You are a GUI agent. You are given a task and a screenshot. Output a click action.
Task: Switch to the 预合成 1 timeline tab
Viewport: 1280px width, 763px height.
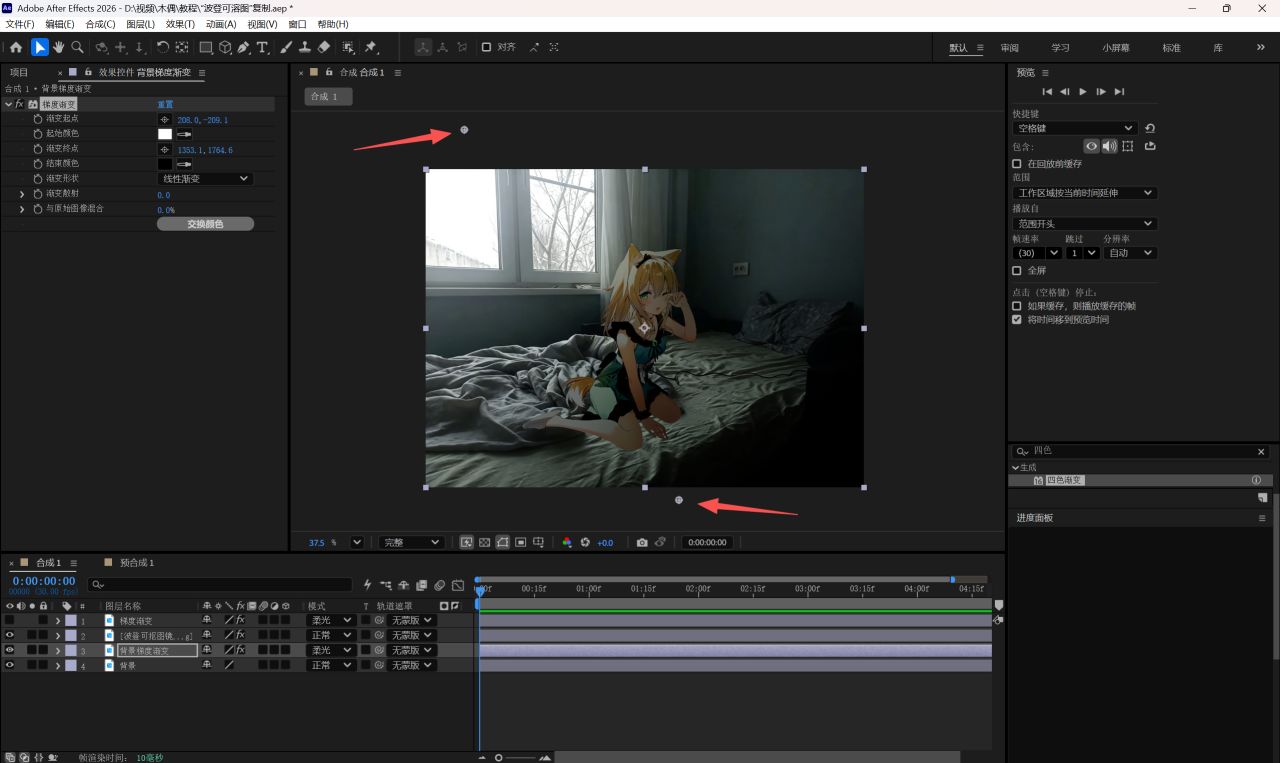137,563
